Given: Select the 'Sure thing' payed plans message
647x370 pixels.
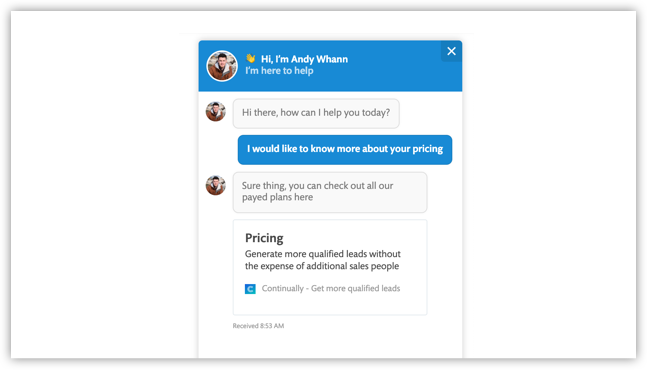Looking at the screenshot, I should [330, 192].
